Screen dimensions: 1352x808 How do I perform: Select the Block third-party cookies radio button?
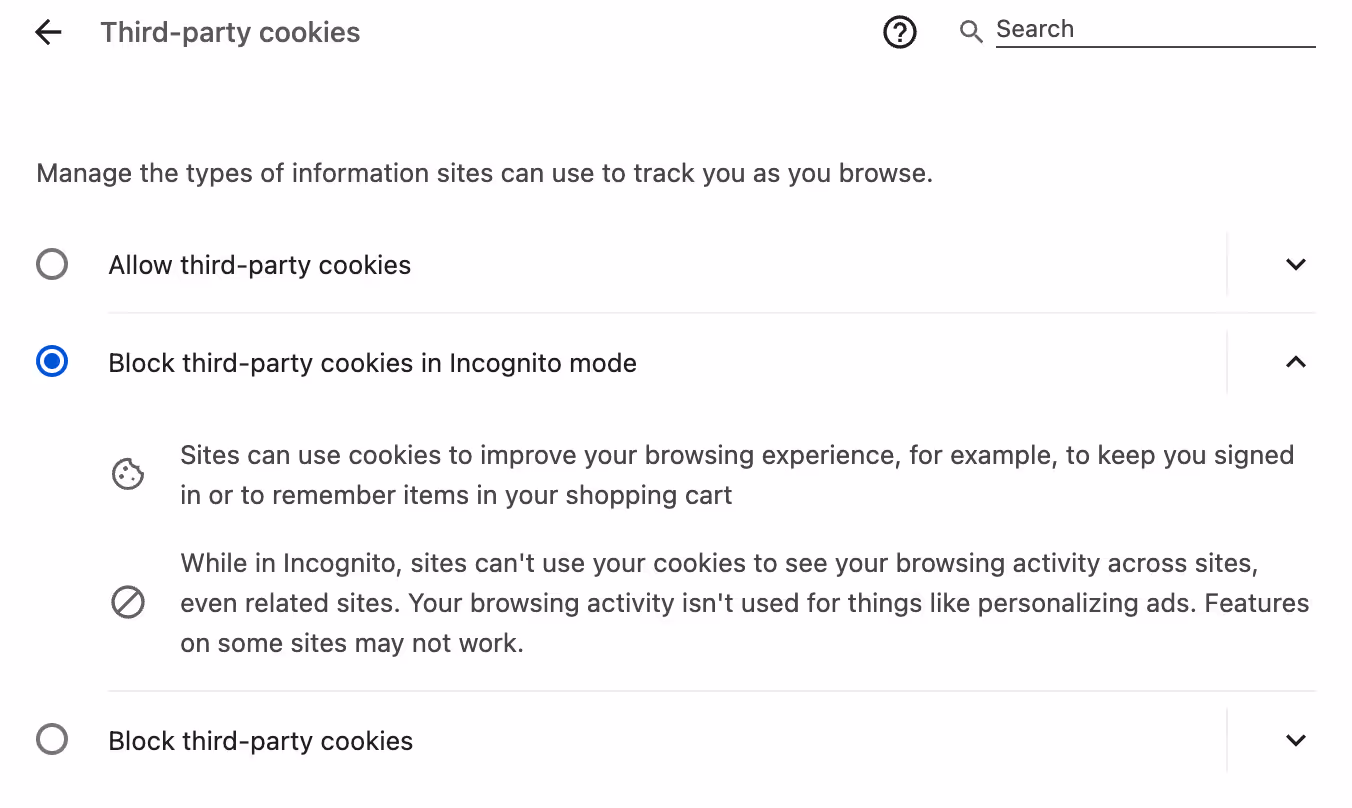[x=52, y=739]
